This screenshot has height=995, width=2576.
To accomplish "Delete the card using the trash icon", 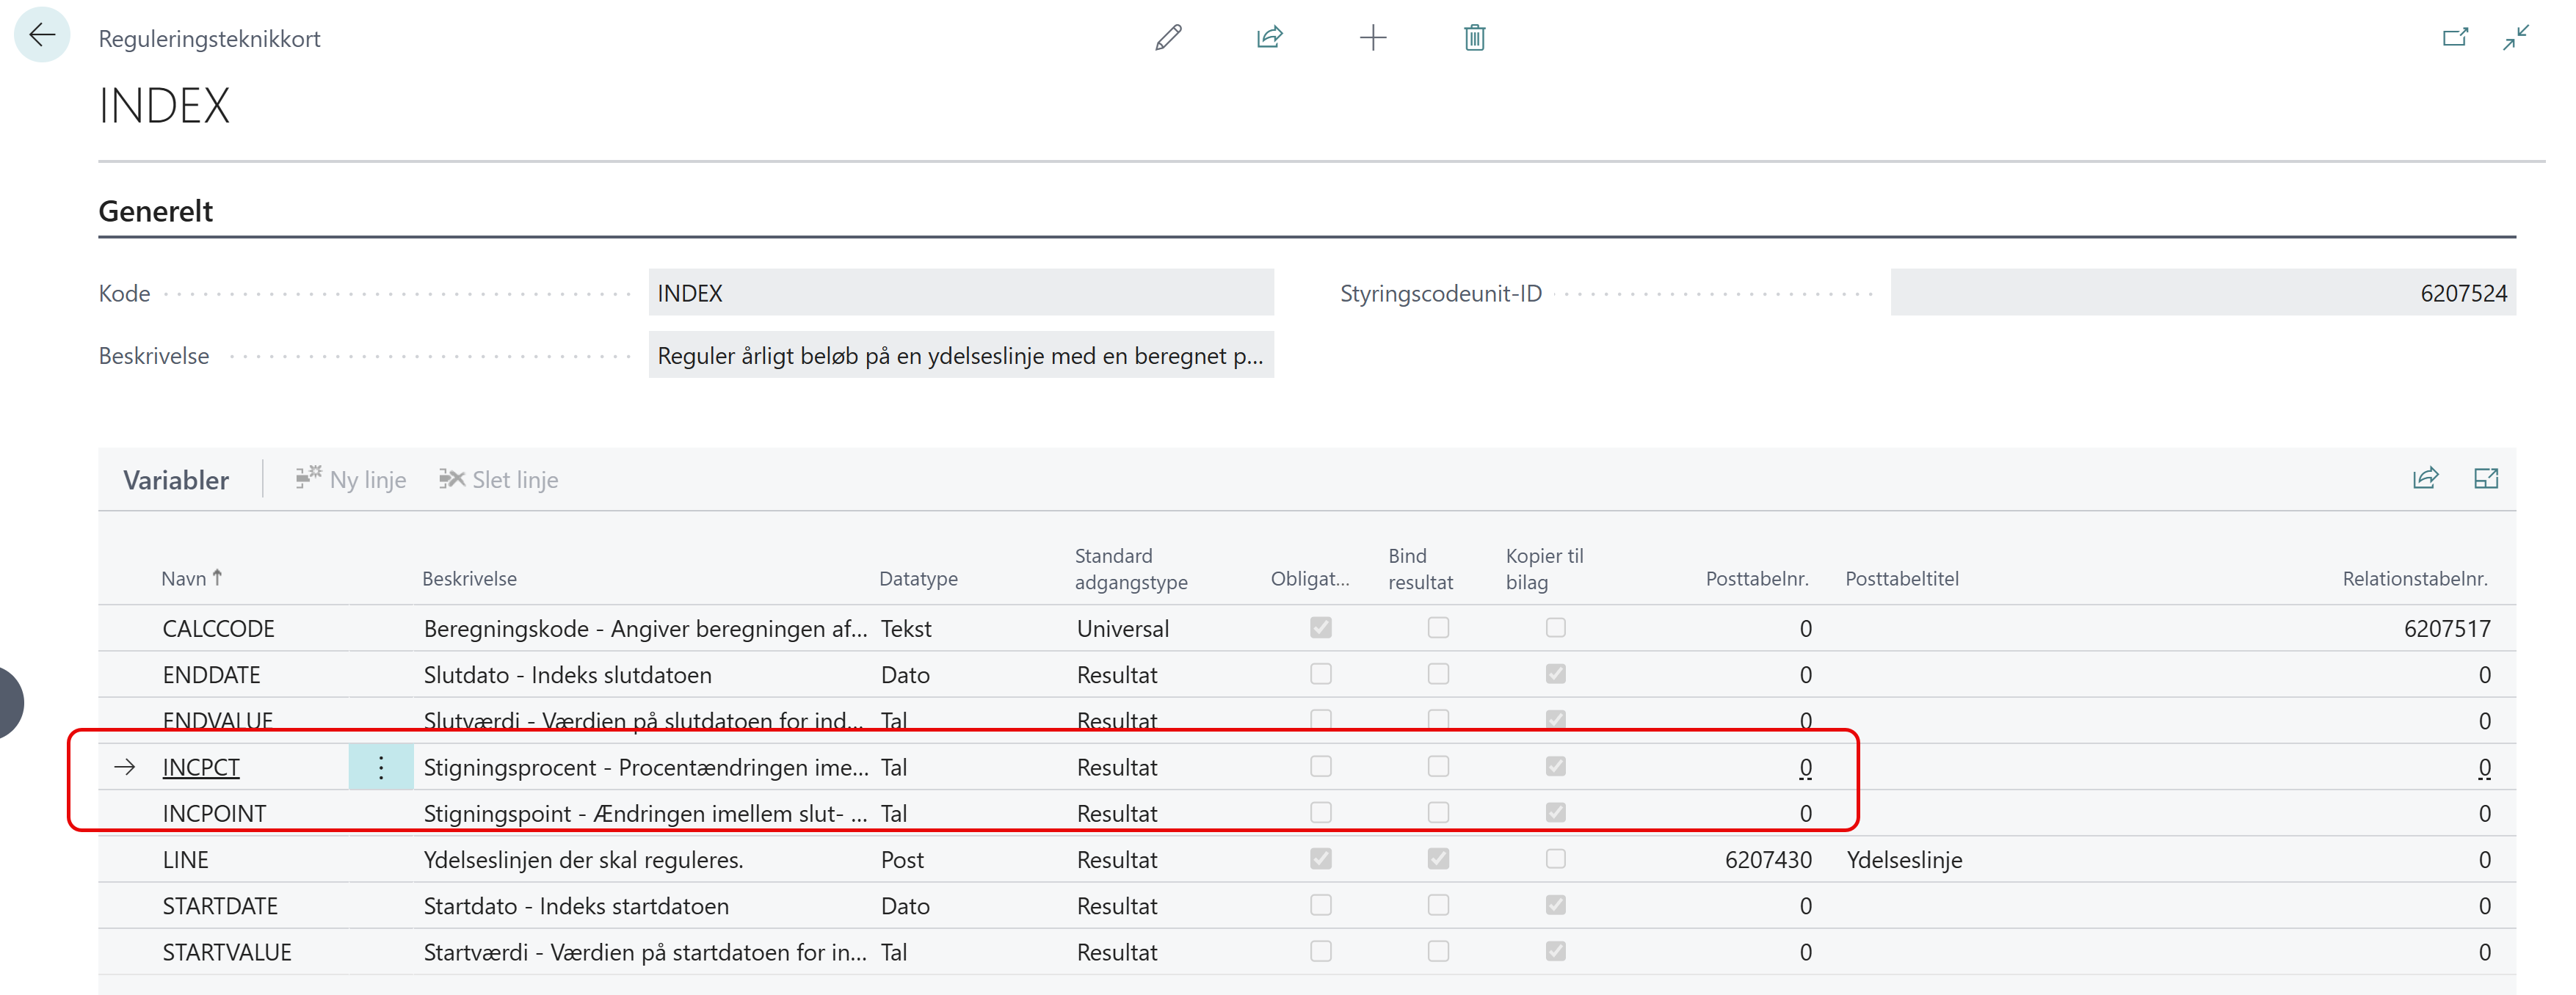I will (1475, 38).
